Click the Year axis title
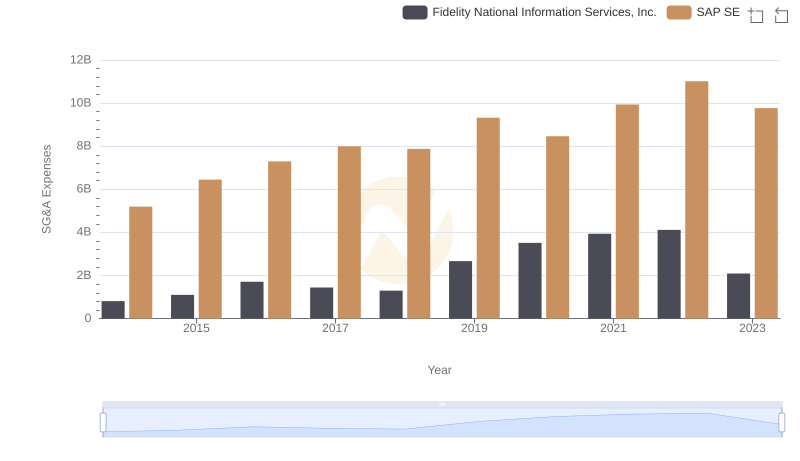The height and width of the screenshot is (461, 800). click(x=440, y=370)
